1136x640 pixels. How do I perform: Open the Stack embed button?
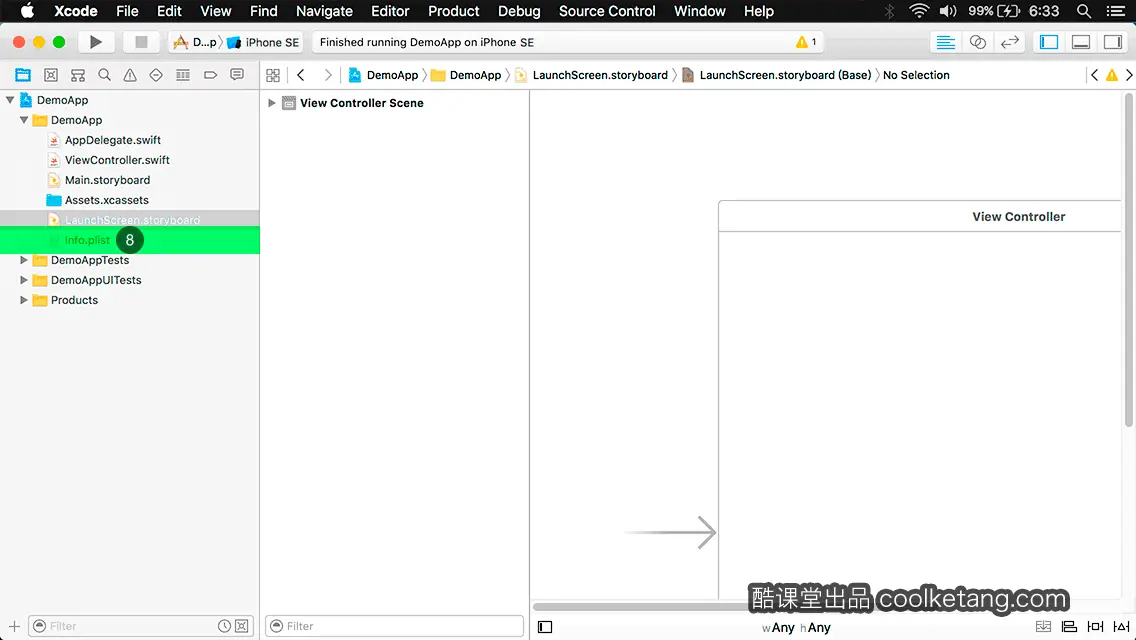point(1043,627)
